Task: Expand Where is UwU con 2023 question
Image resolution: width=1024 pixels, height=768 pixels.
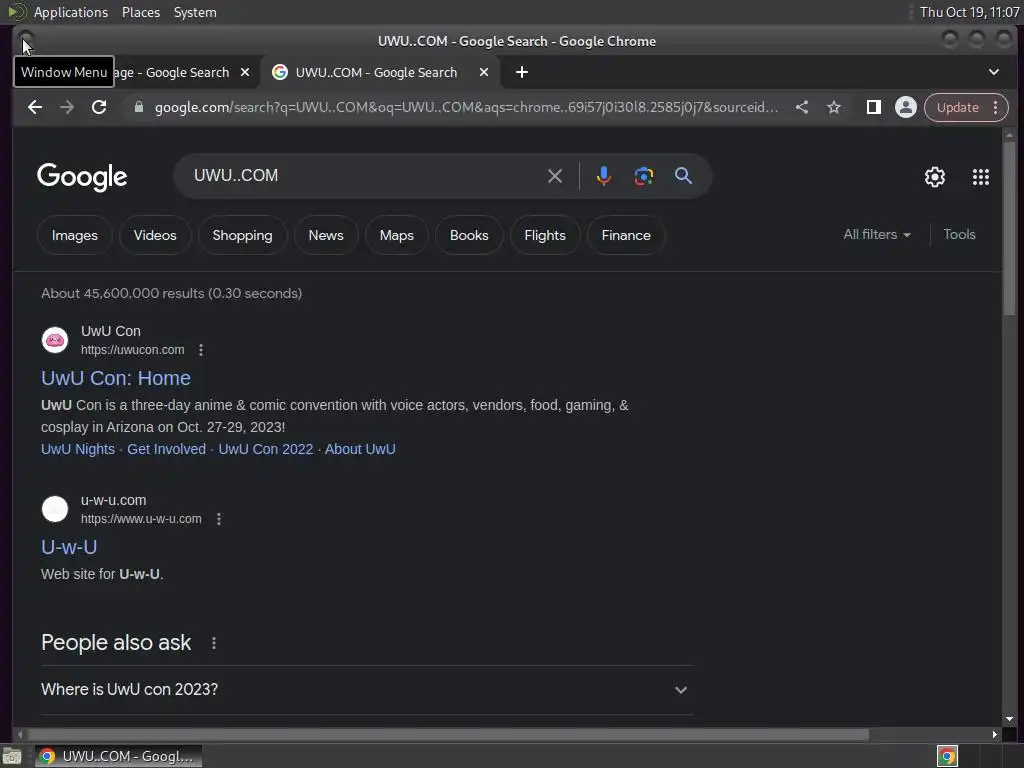Action: pos(366,690)
